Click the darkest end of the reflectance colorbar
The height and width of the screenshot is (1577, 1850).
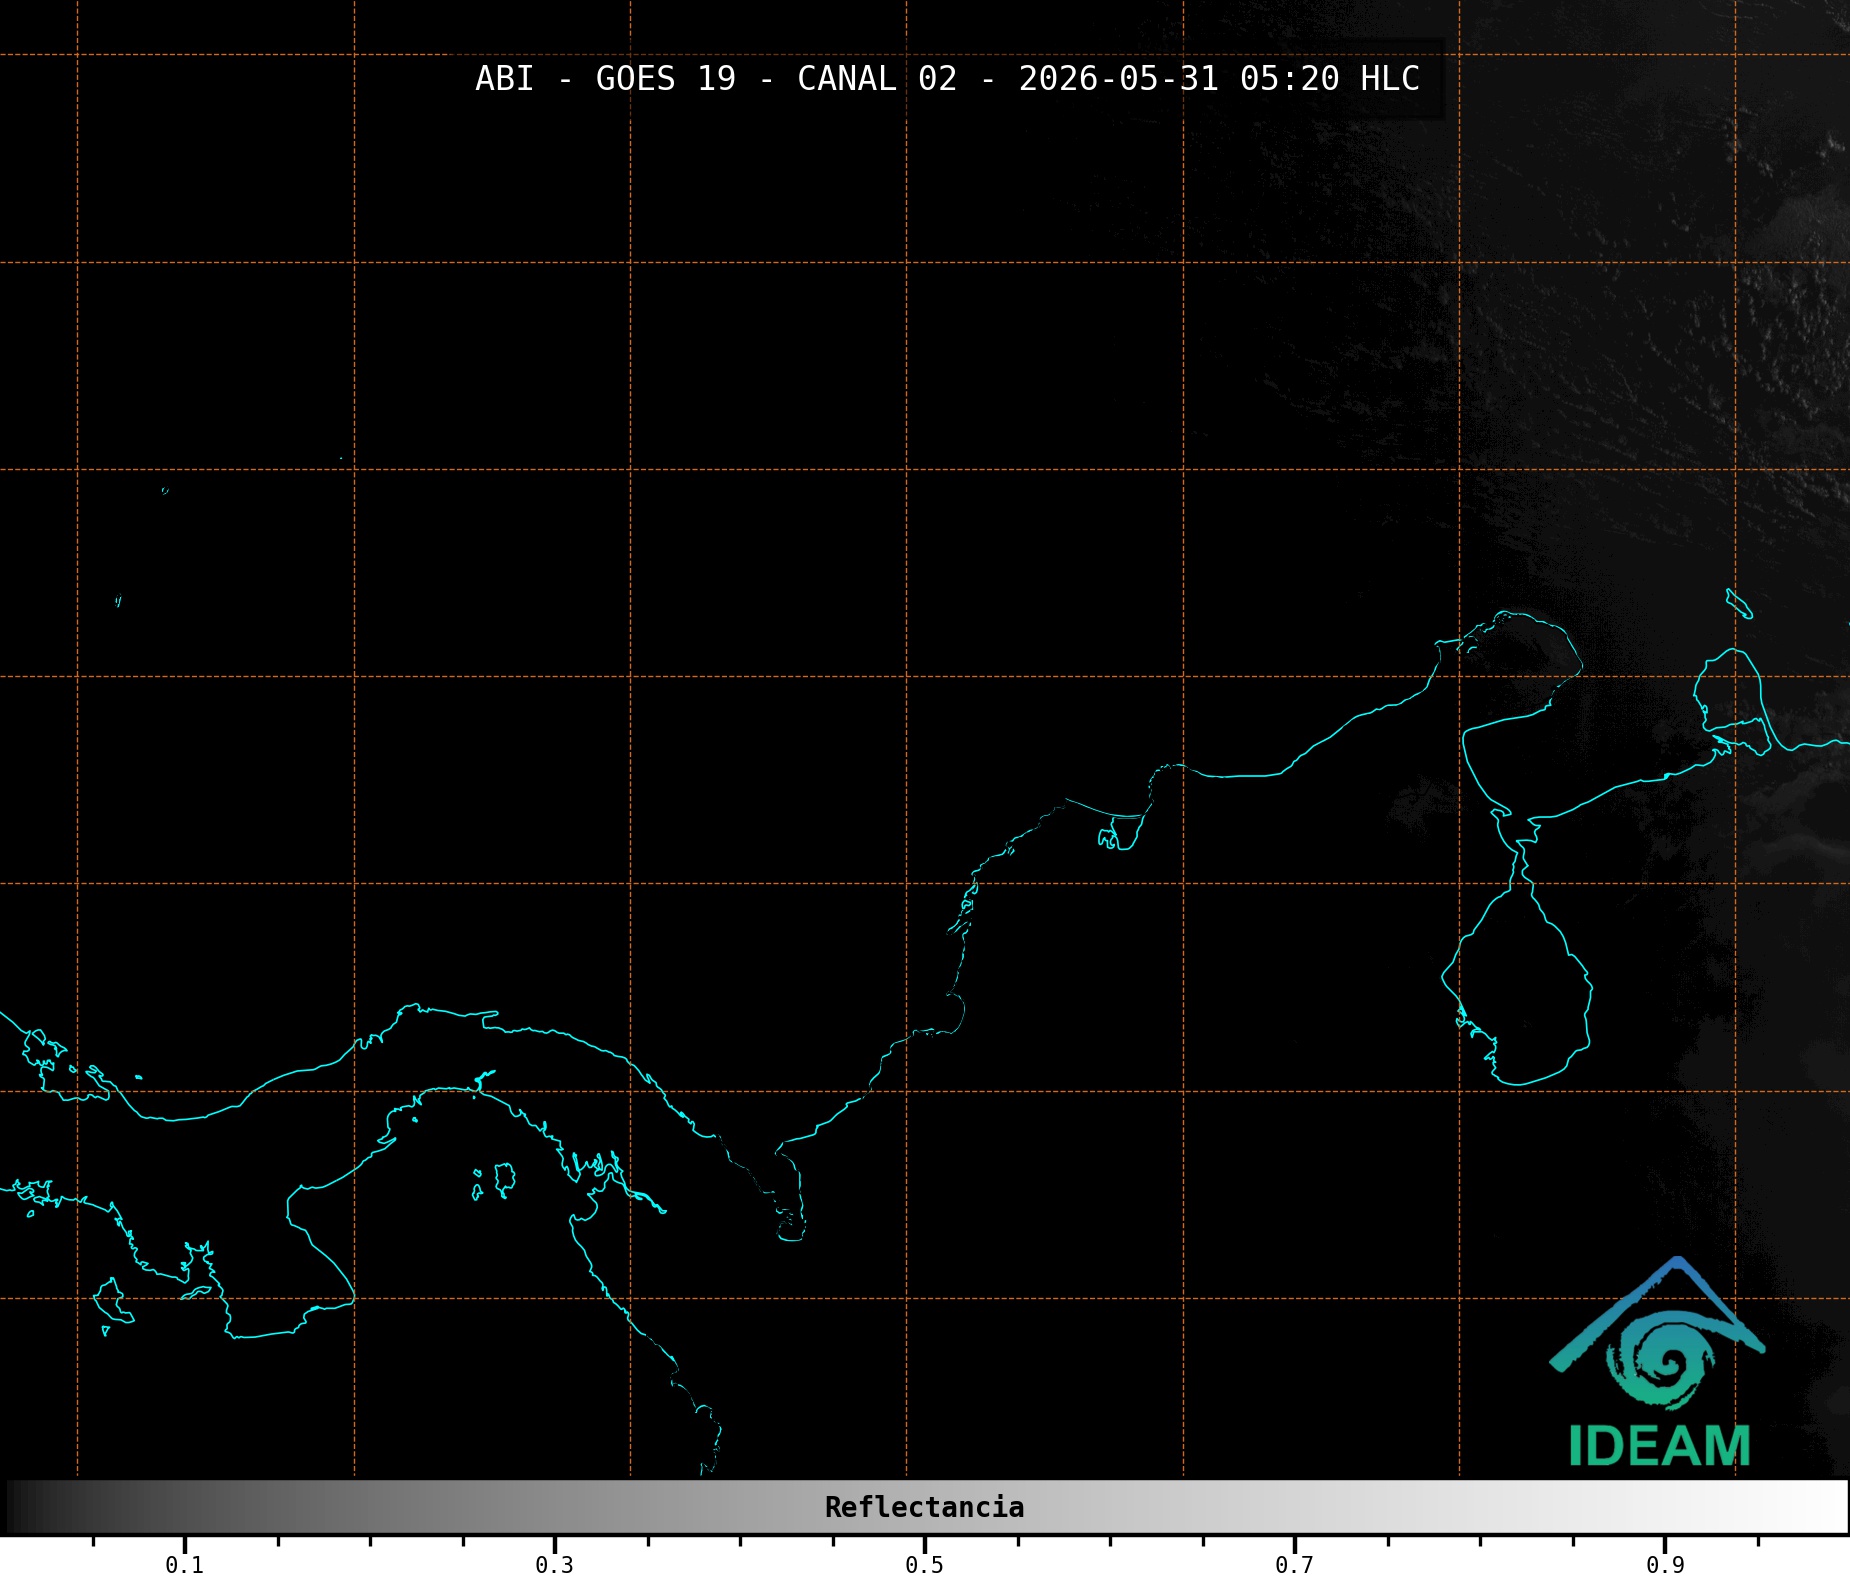(20, 1507)
